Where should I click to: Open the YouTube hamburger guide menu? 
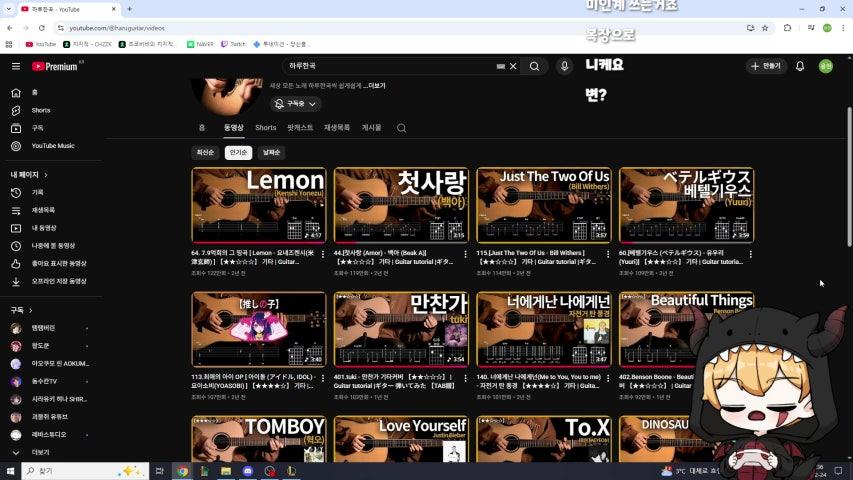(x=16, y=66)
